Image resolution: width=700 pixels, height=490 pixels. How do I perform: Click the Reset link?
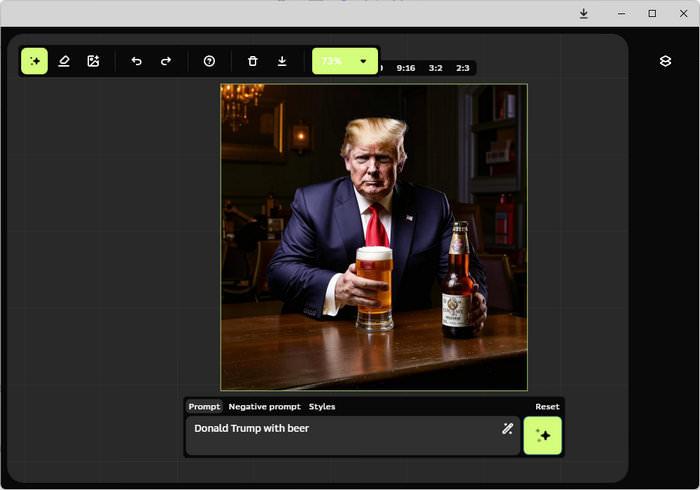(547, 407)
